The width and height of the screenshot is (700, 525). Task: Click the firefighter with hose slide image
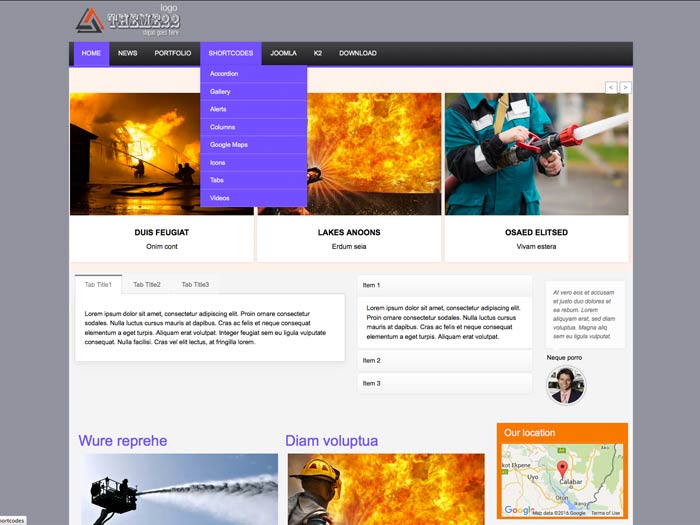click(536, 153)
